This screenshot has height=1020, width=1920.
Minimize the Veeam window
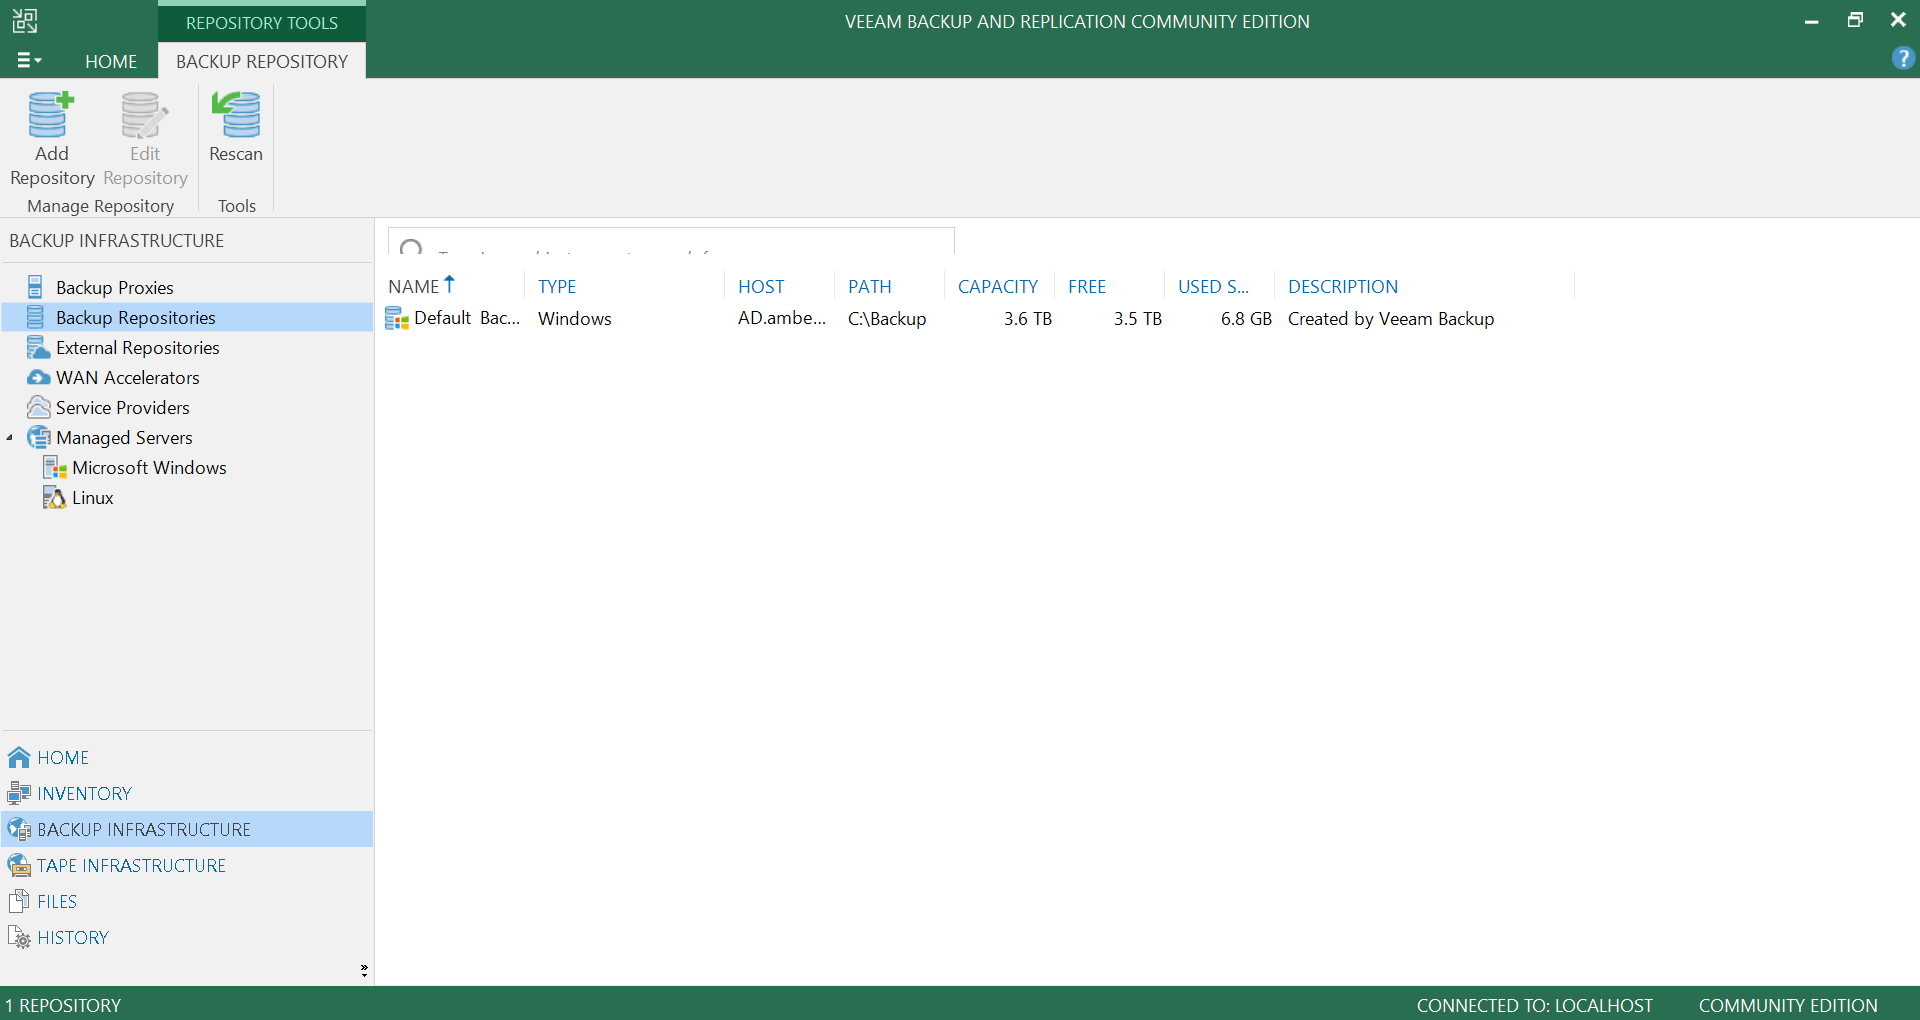(1811, 20)
